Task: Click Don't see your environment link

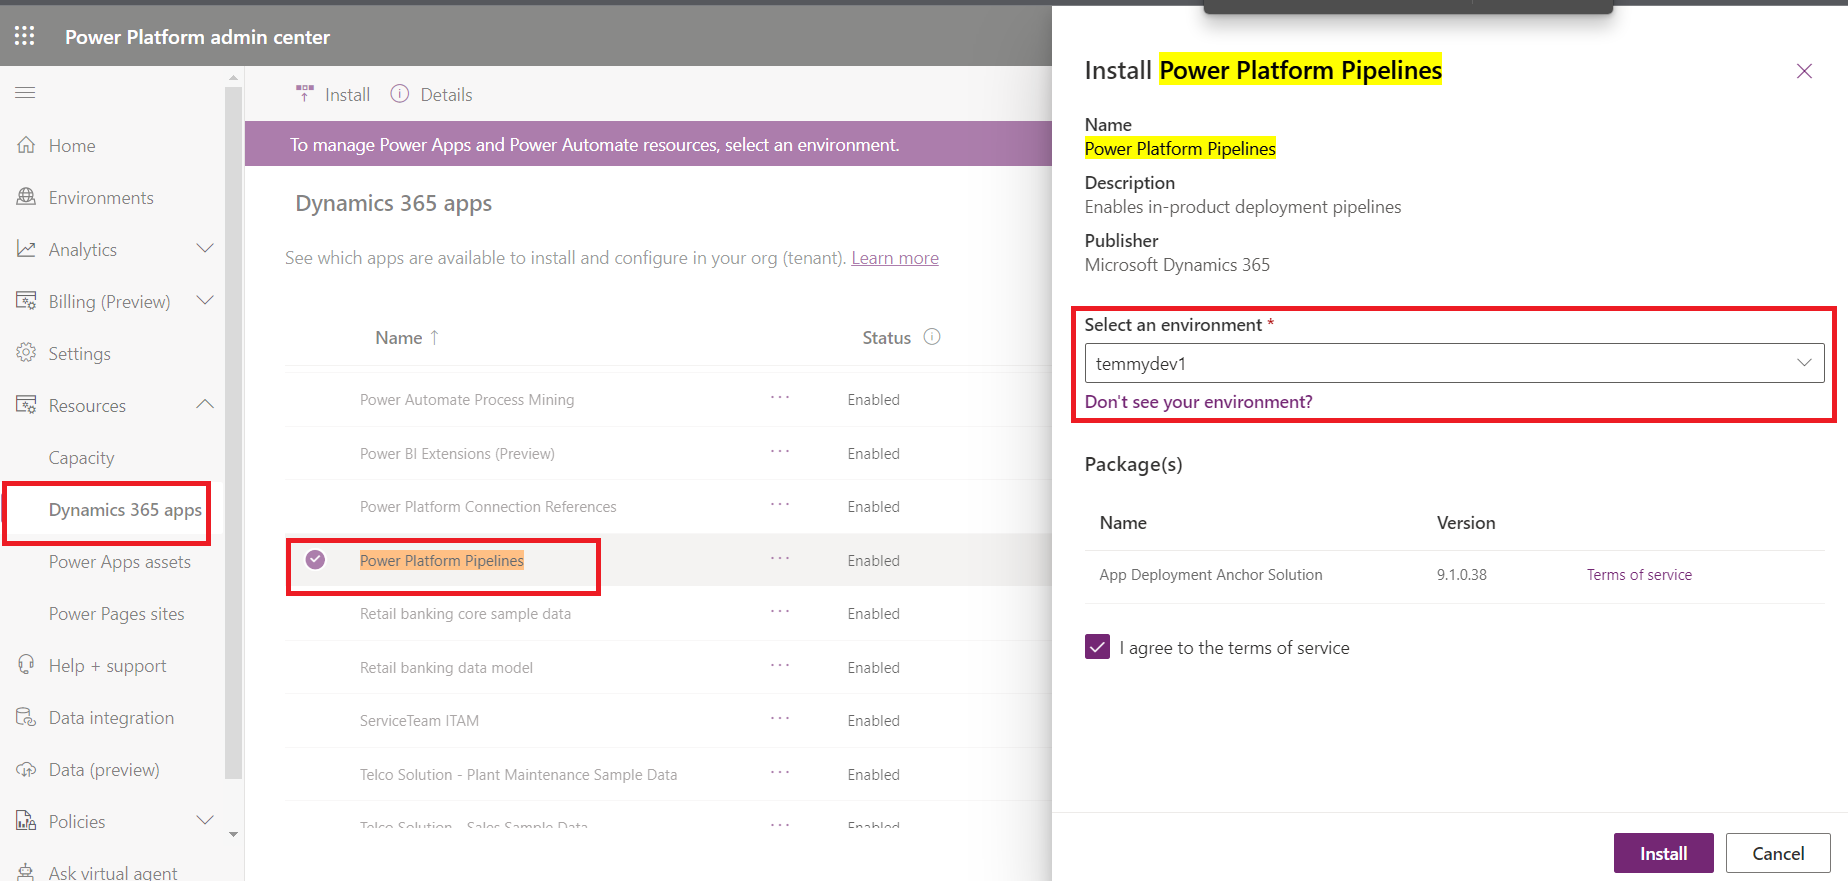Action: coord(1198,402)
